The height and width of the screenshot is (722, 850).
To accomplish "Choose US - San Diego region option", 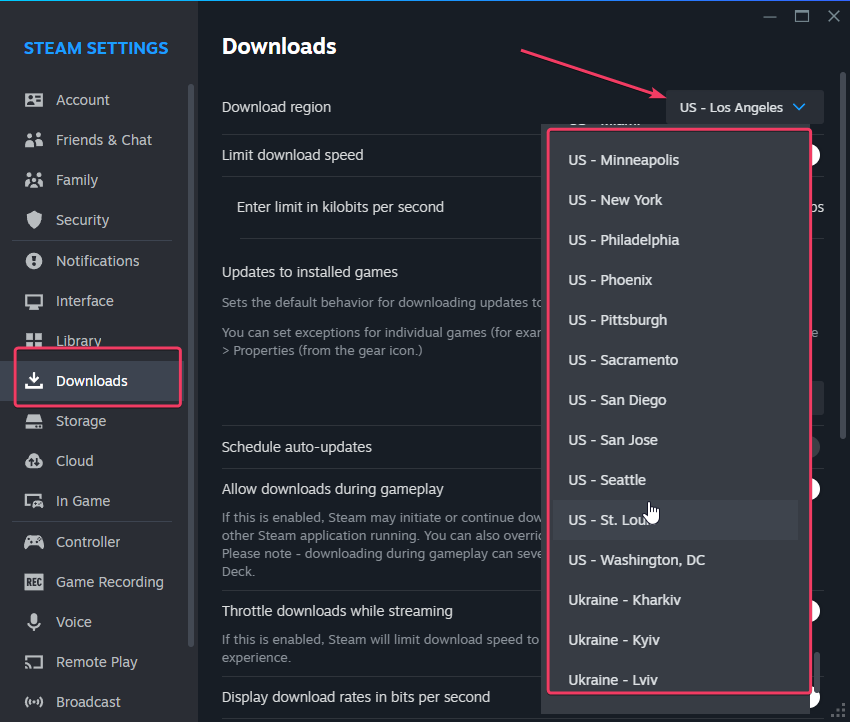I will point(675,401).
